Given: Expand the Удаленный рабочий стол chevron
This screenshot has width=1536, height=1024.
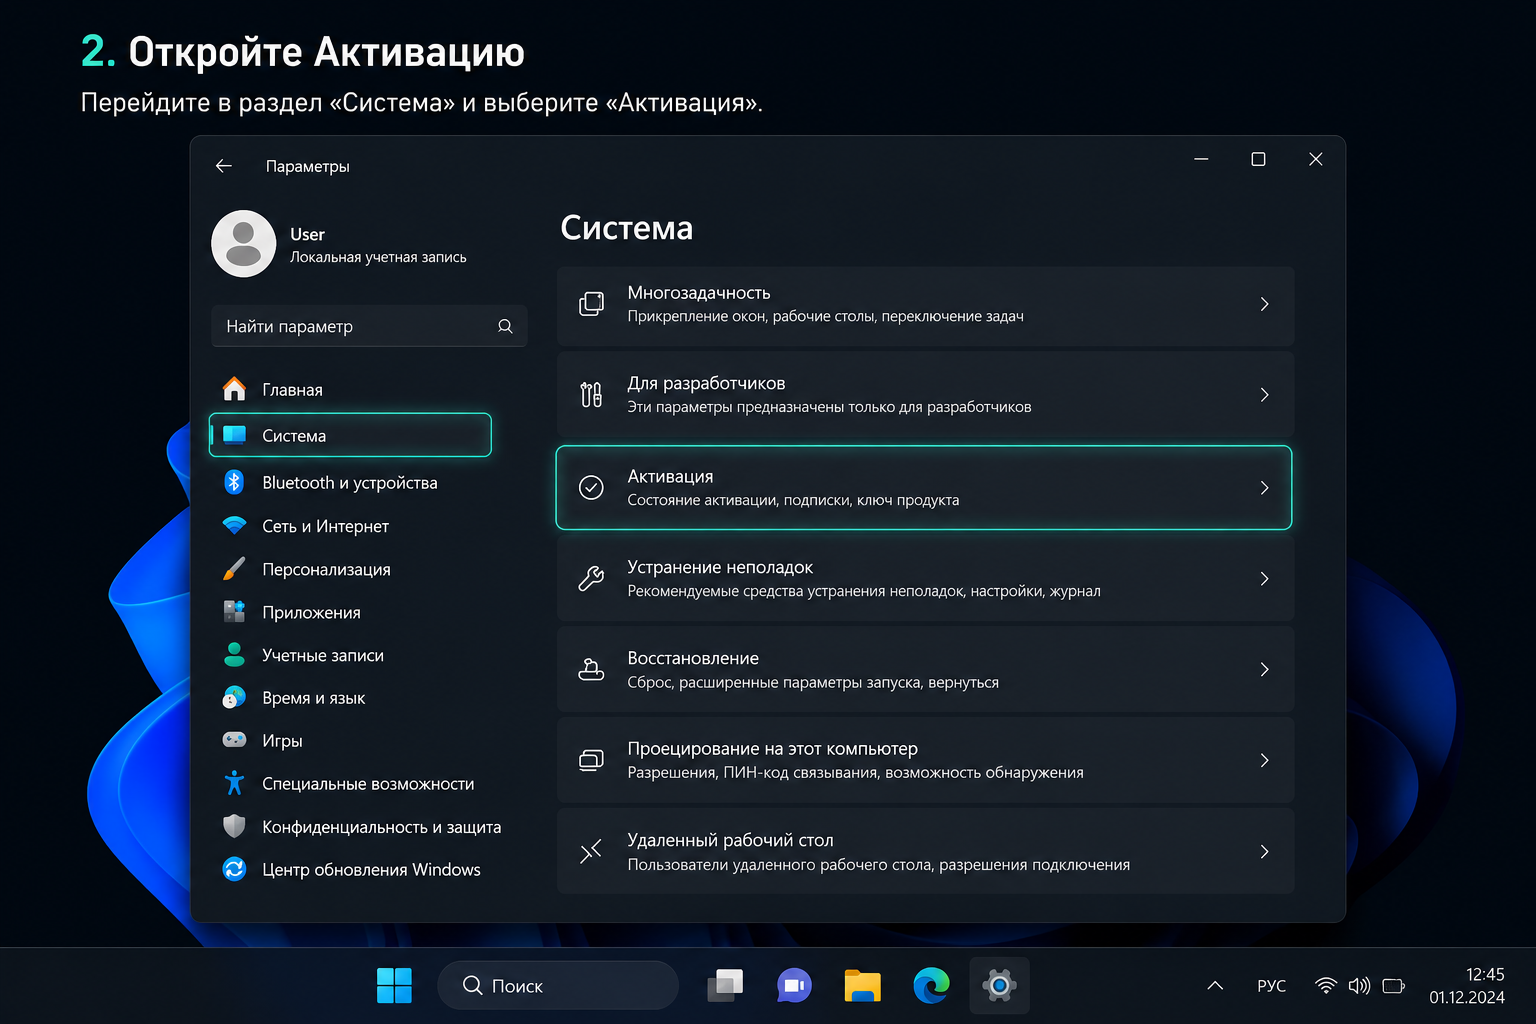Looking at the screenshot, I should [x=1264, y=851].
